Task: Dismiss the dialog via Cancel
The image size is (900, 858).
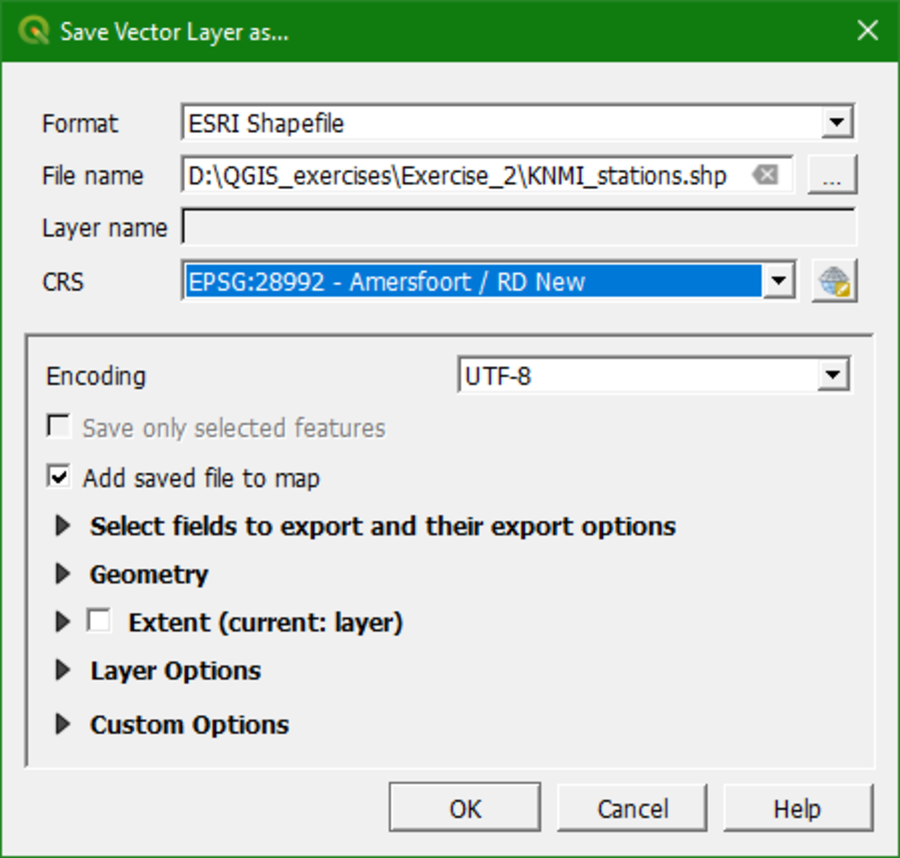Action: tap(631, 807)
